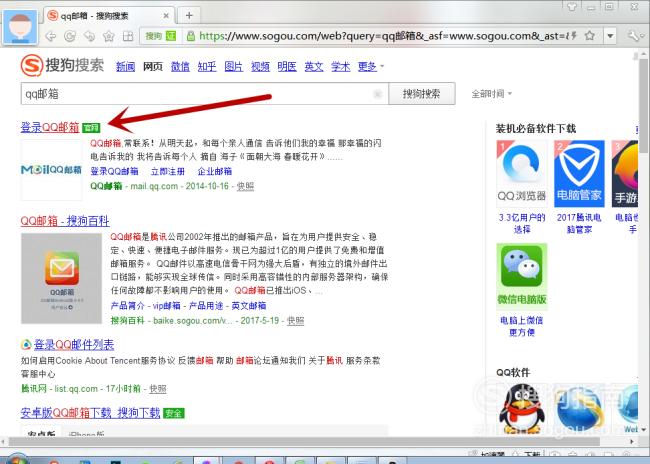Click the QQ浏览器 download icon
The height and width of the screenshot is (464, 650).
click(x=521, y=173)
